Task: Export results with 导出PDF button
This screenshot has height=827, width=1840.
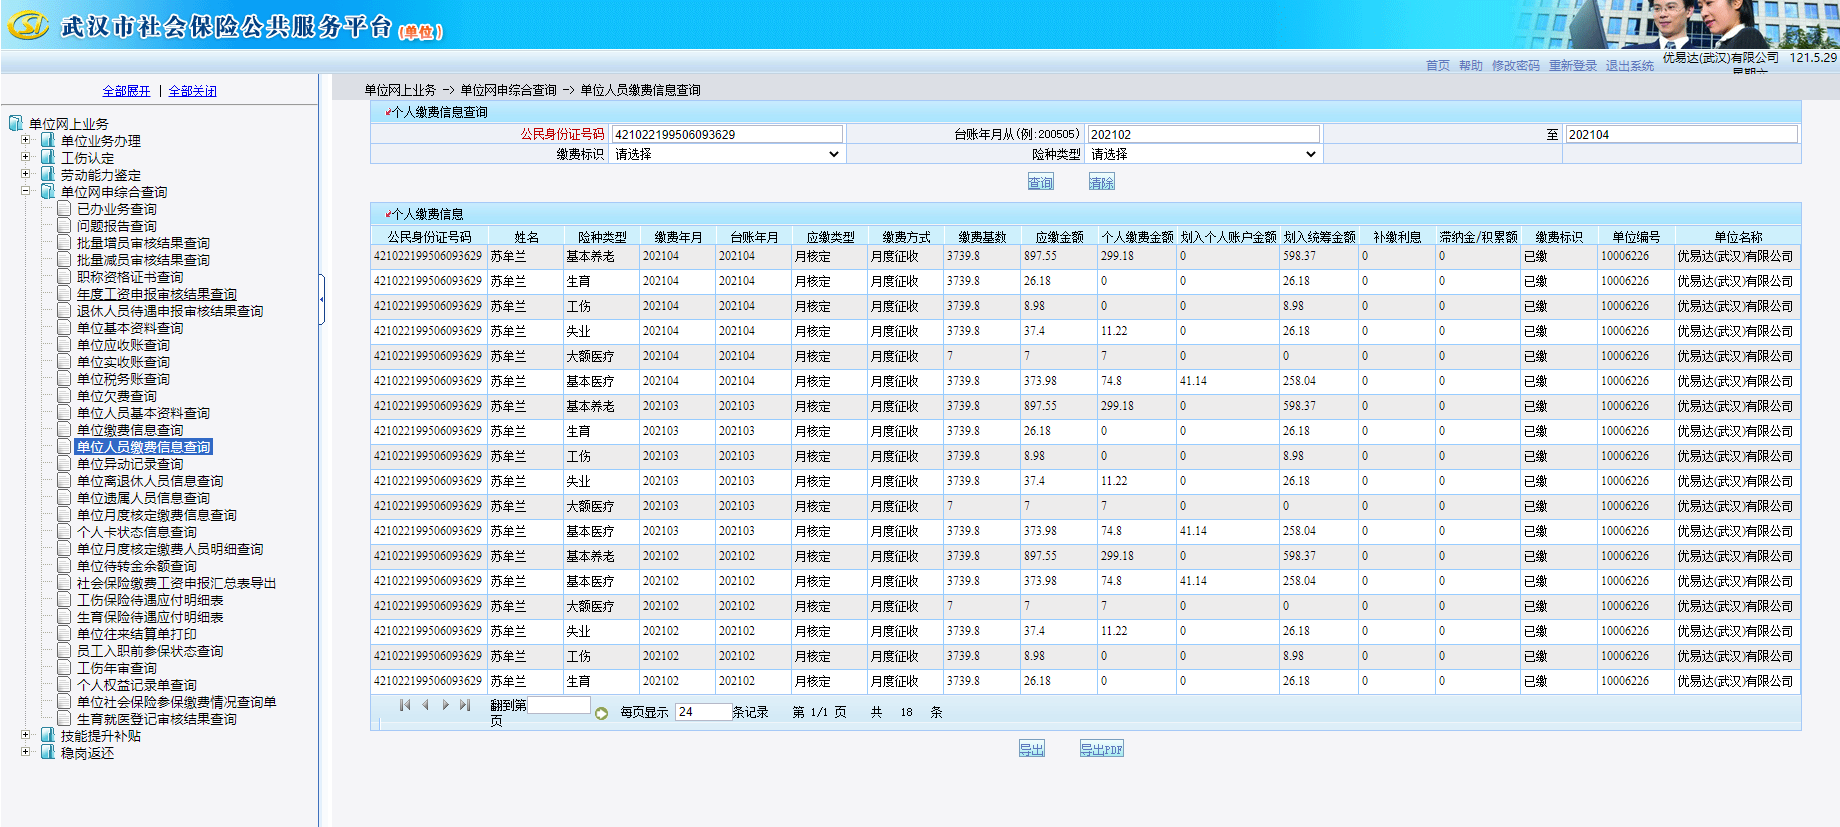Action: (x=1101, y=749)
